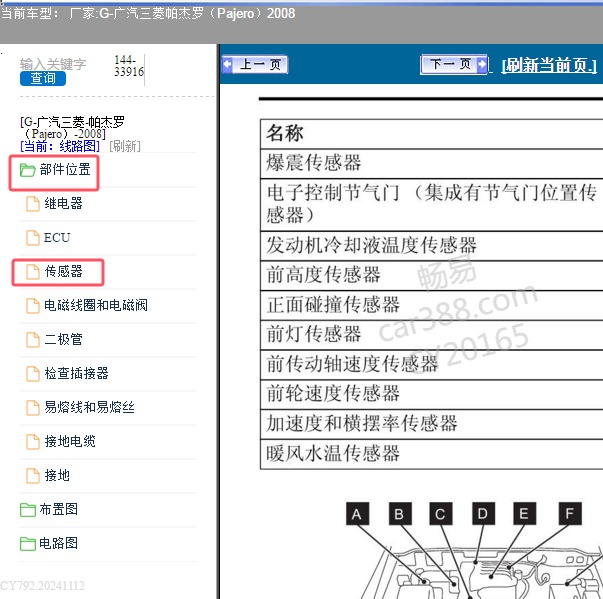Click the document icon next to 传感器

point(33,271)
